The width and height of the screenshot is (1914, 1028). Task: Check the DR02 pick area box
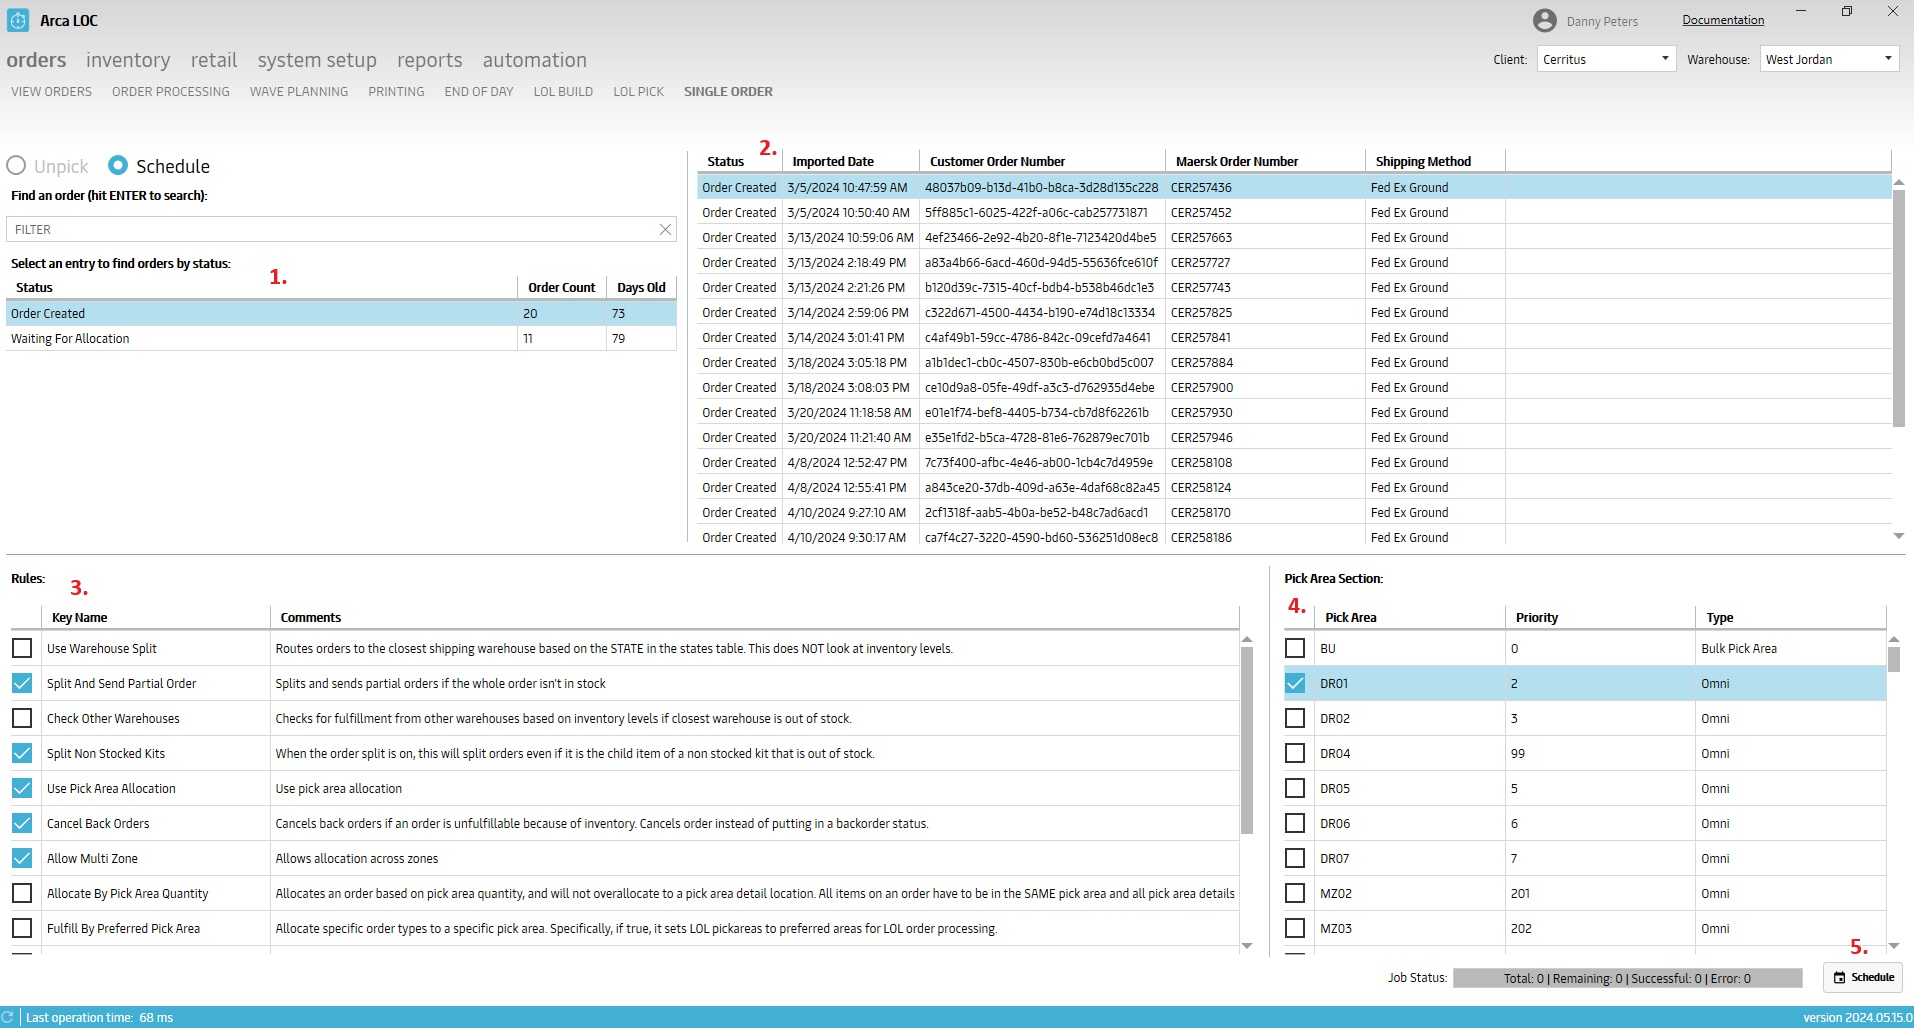pyautogui.click(x=1295, y=718)
